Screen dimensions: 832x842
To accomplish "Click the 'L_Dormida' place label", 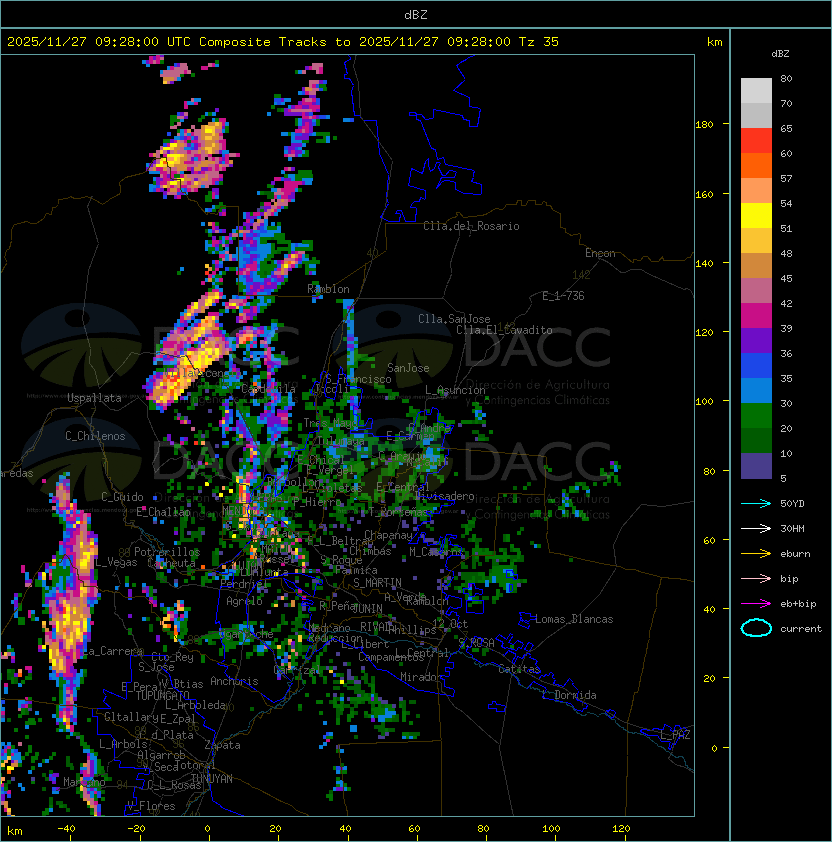I will pyautogui.click(x=569, y=695).
